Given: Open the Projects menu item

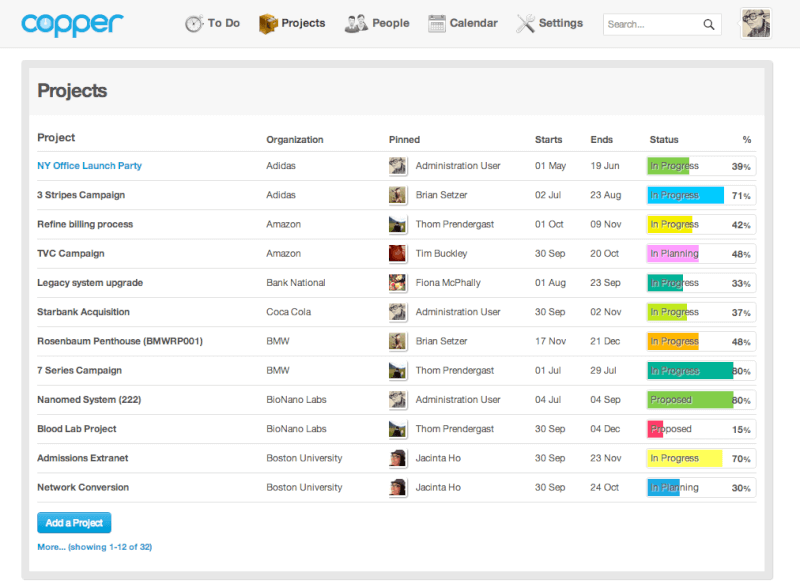Looking at the screenshot, I should (303, 23).
